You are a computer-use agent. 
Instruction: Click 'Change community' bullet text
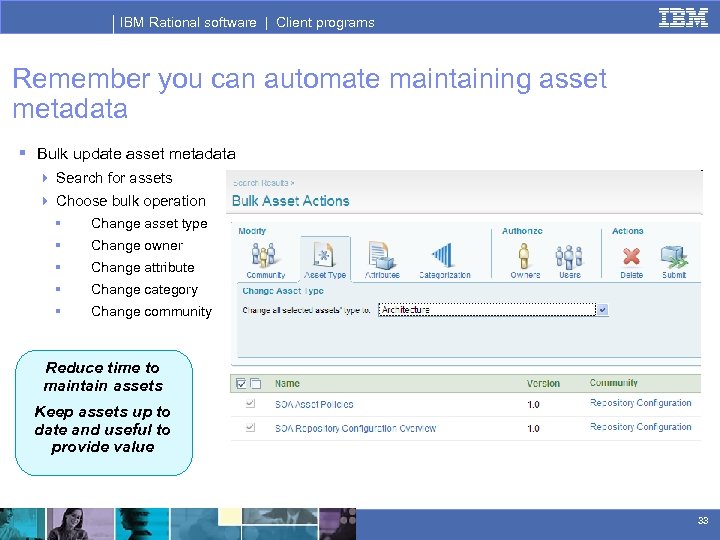click(x=152, y=311)
